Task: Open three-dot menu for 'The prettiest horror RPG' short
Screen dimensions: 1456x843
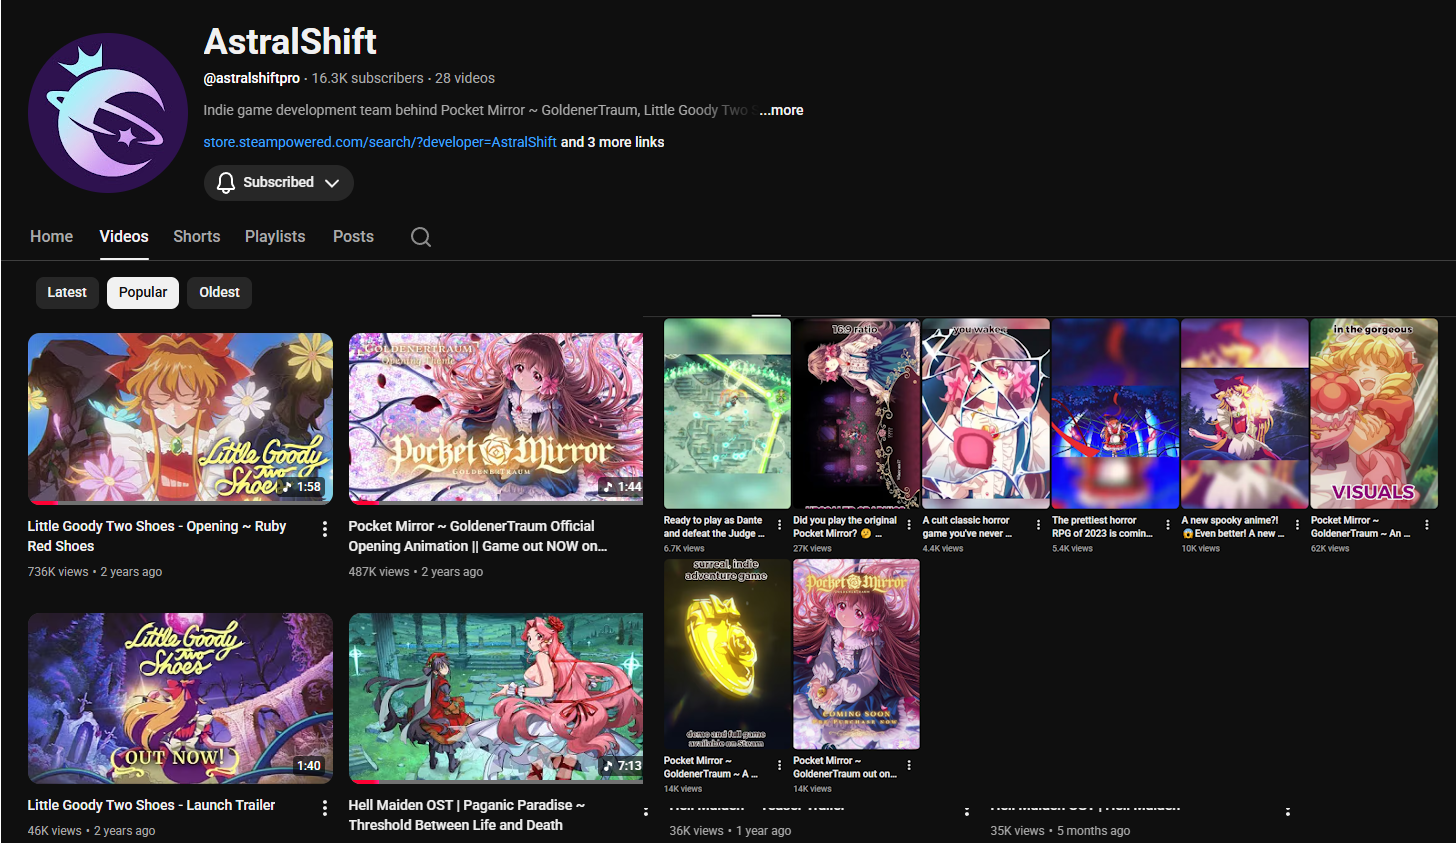Action: click(x=1167, y=525)
